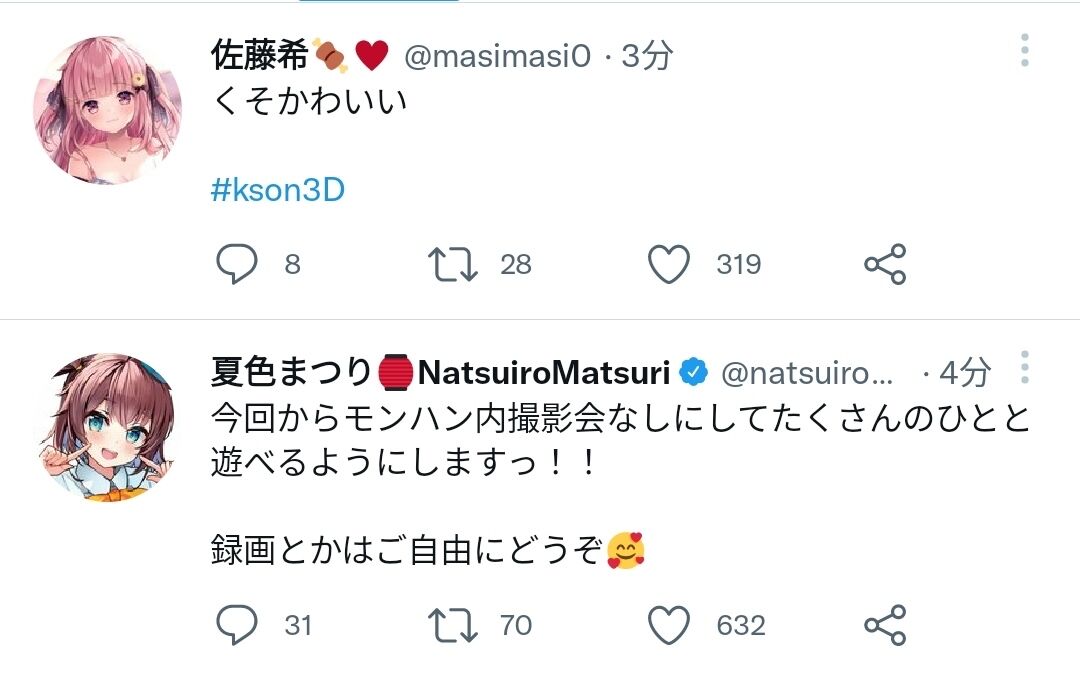
Task: Like the くそかわいい tweet
Action: click(669, 264)
